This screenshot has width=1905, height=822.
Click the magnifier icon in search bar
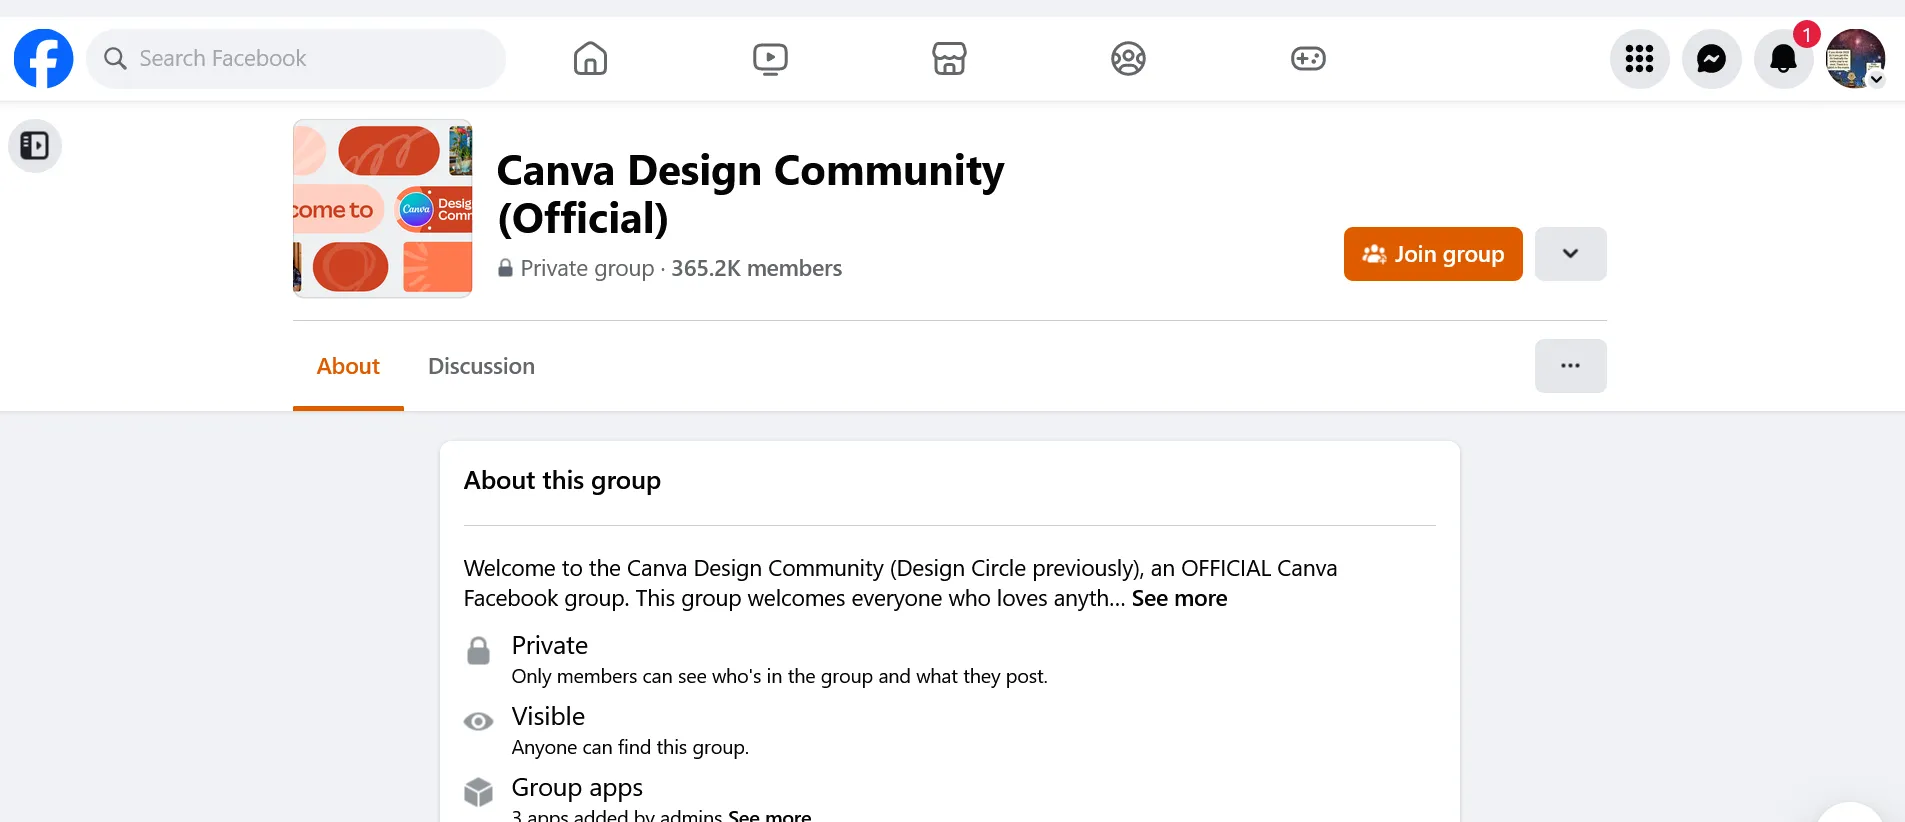115,59
